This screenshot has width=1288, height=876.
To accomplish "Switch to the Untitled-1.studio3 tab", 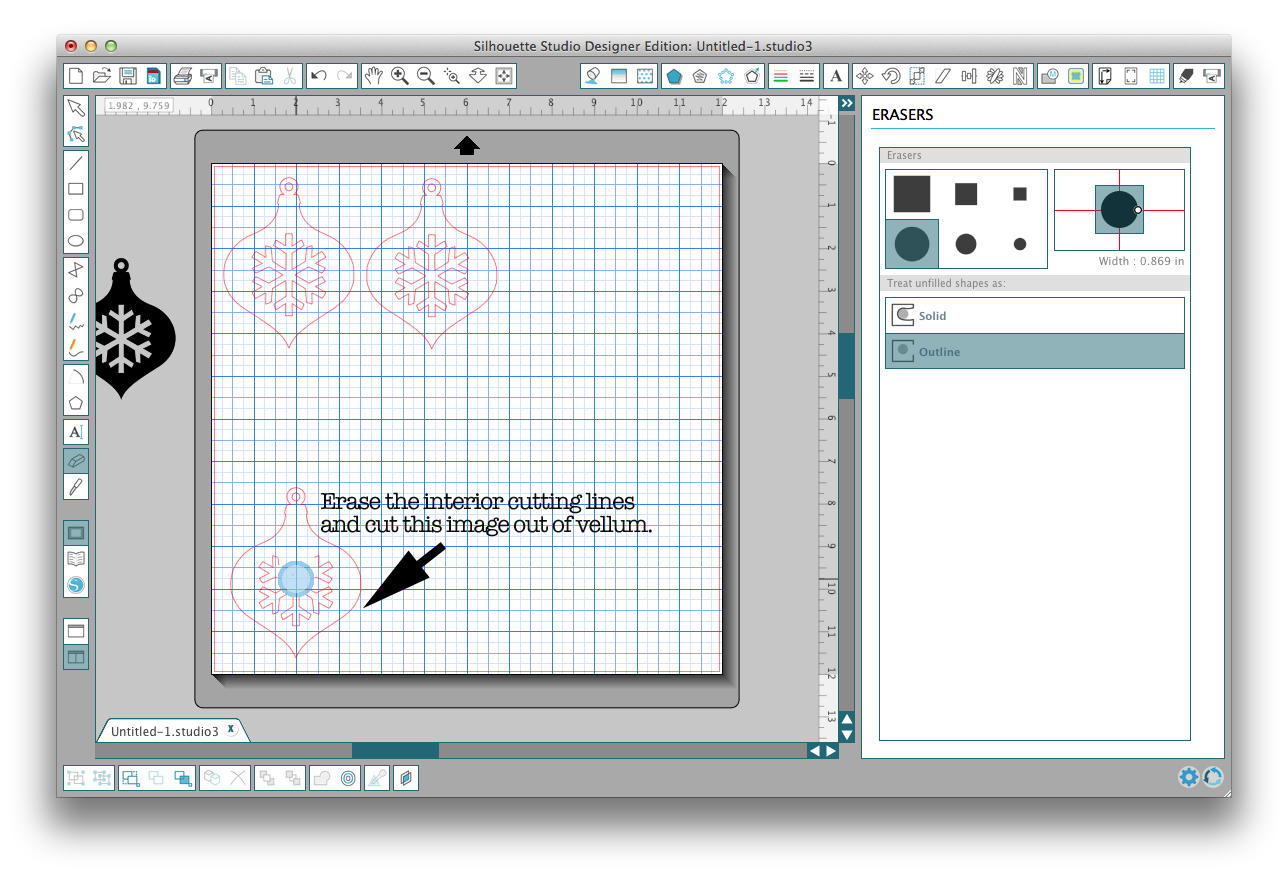I will pos(164,731).
